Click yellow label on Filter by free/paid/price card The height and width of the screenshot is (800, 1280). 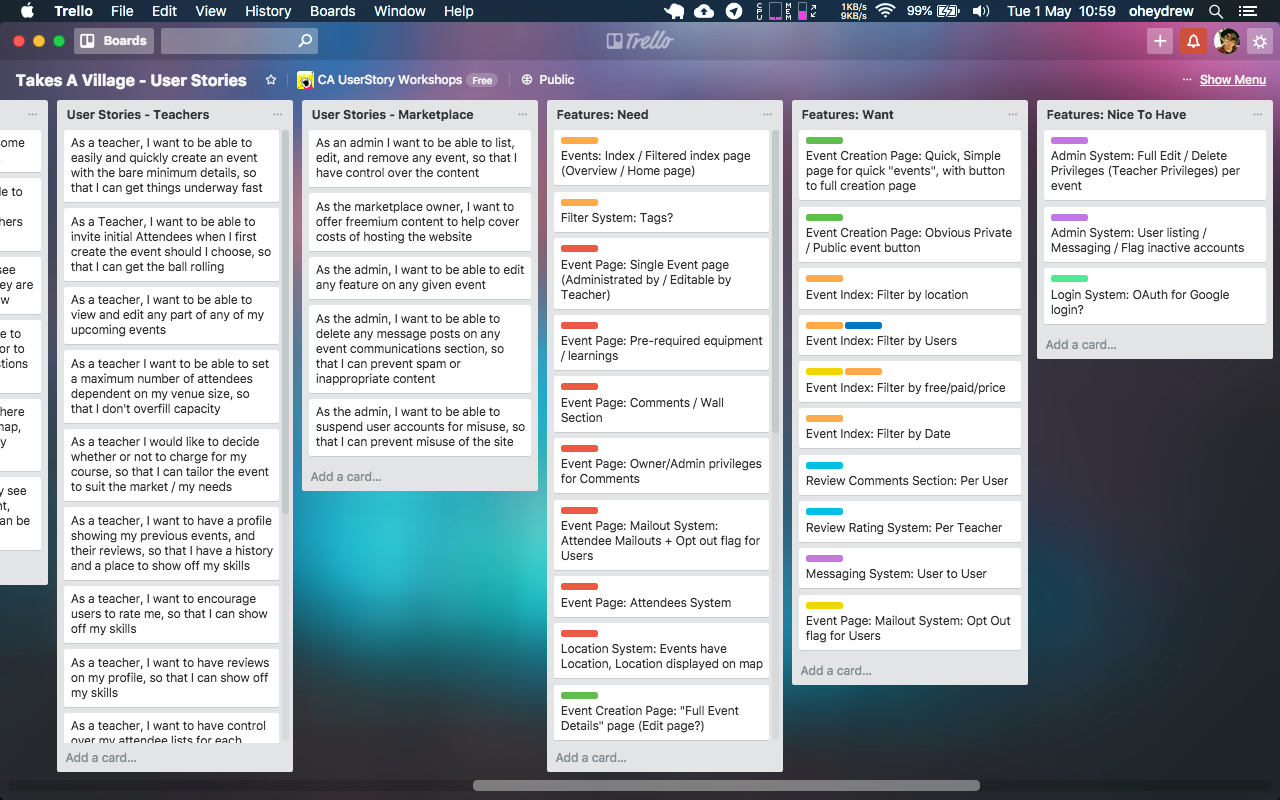824,372
